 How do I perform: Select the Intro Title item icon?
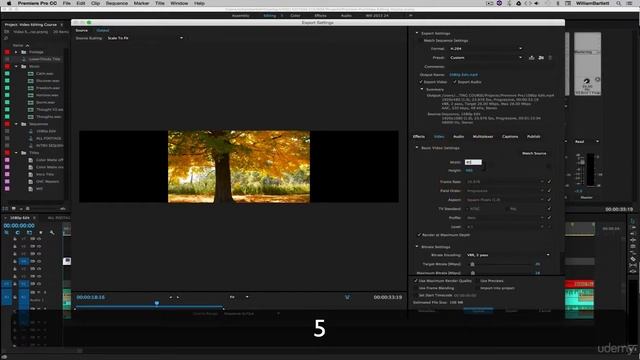pyautogui.click(x=31, y=174)
